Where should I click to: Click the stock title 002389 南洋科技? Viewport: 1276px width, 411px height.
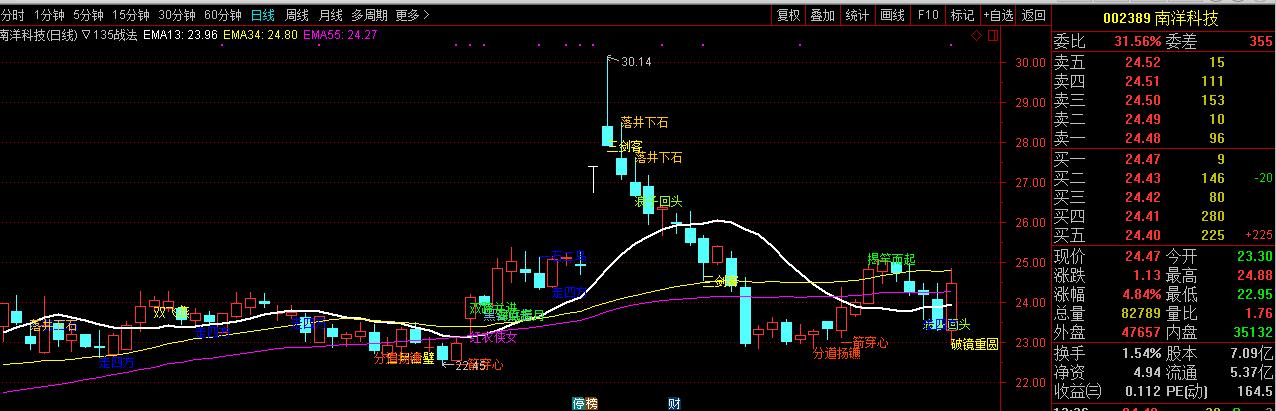[x=1160, y=18]
